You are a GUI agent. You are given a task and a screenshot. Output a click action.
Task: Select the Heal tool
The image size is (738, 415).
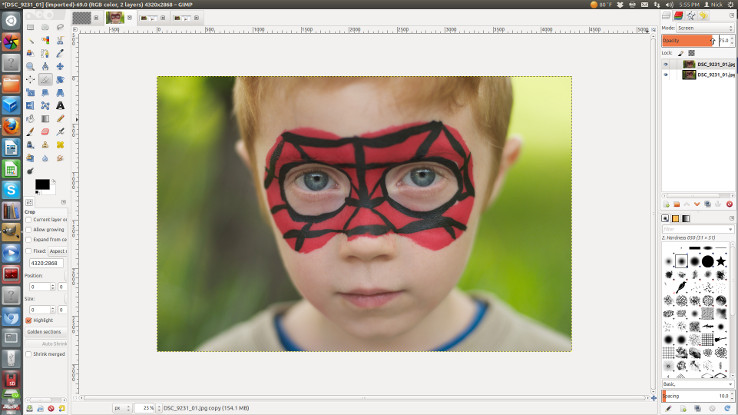tap(60, 145)
